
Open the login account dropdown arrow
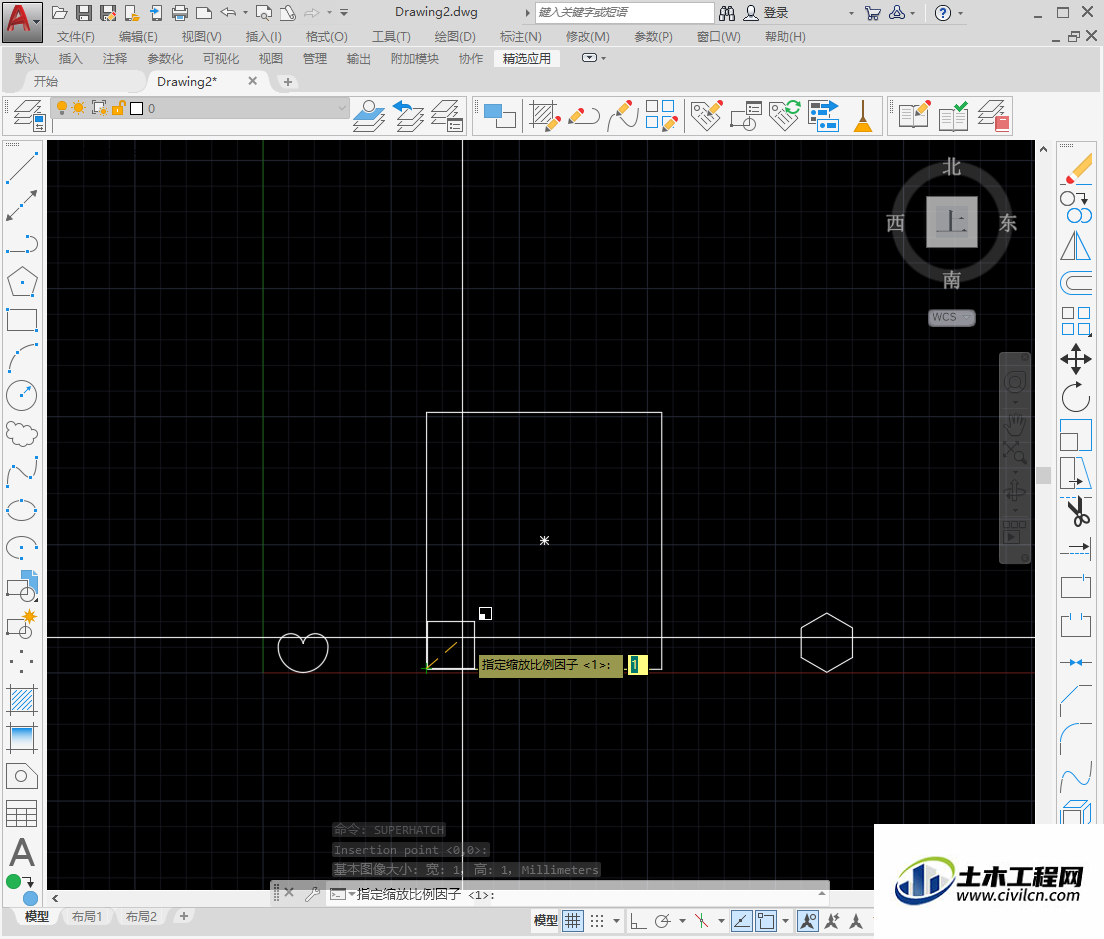pyautogui.click(x=851, y=13)
